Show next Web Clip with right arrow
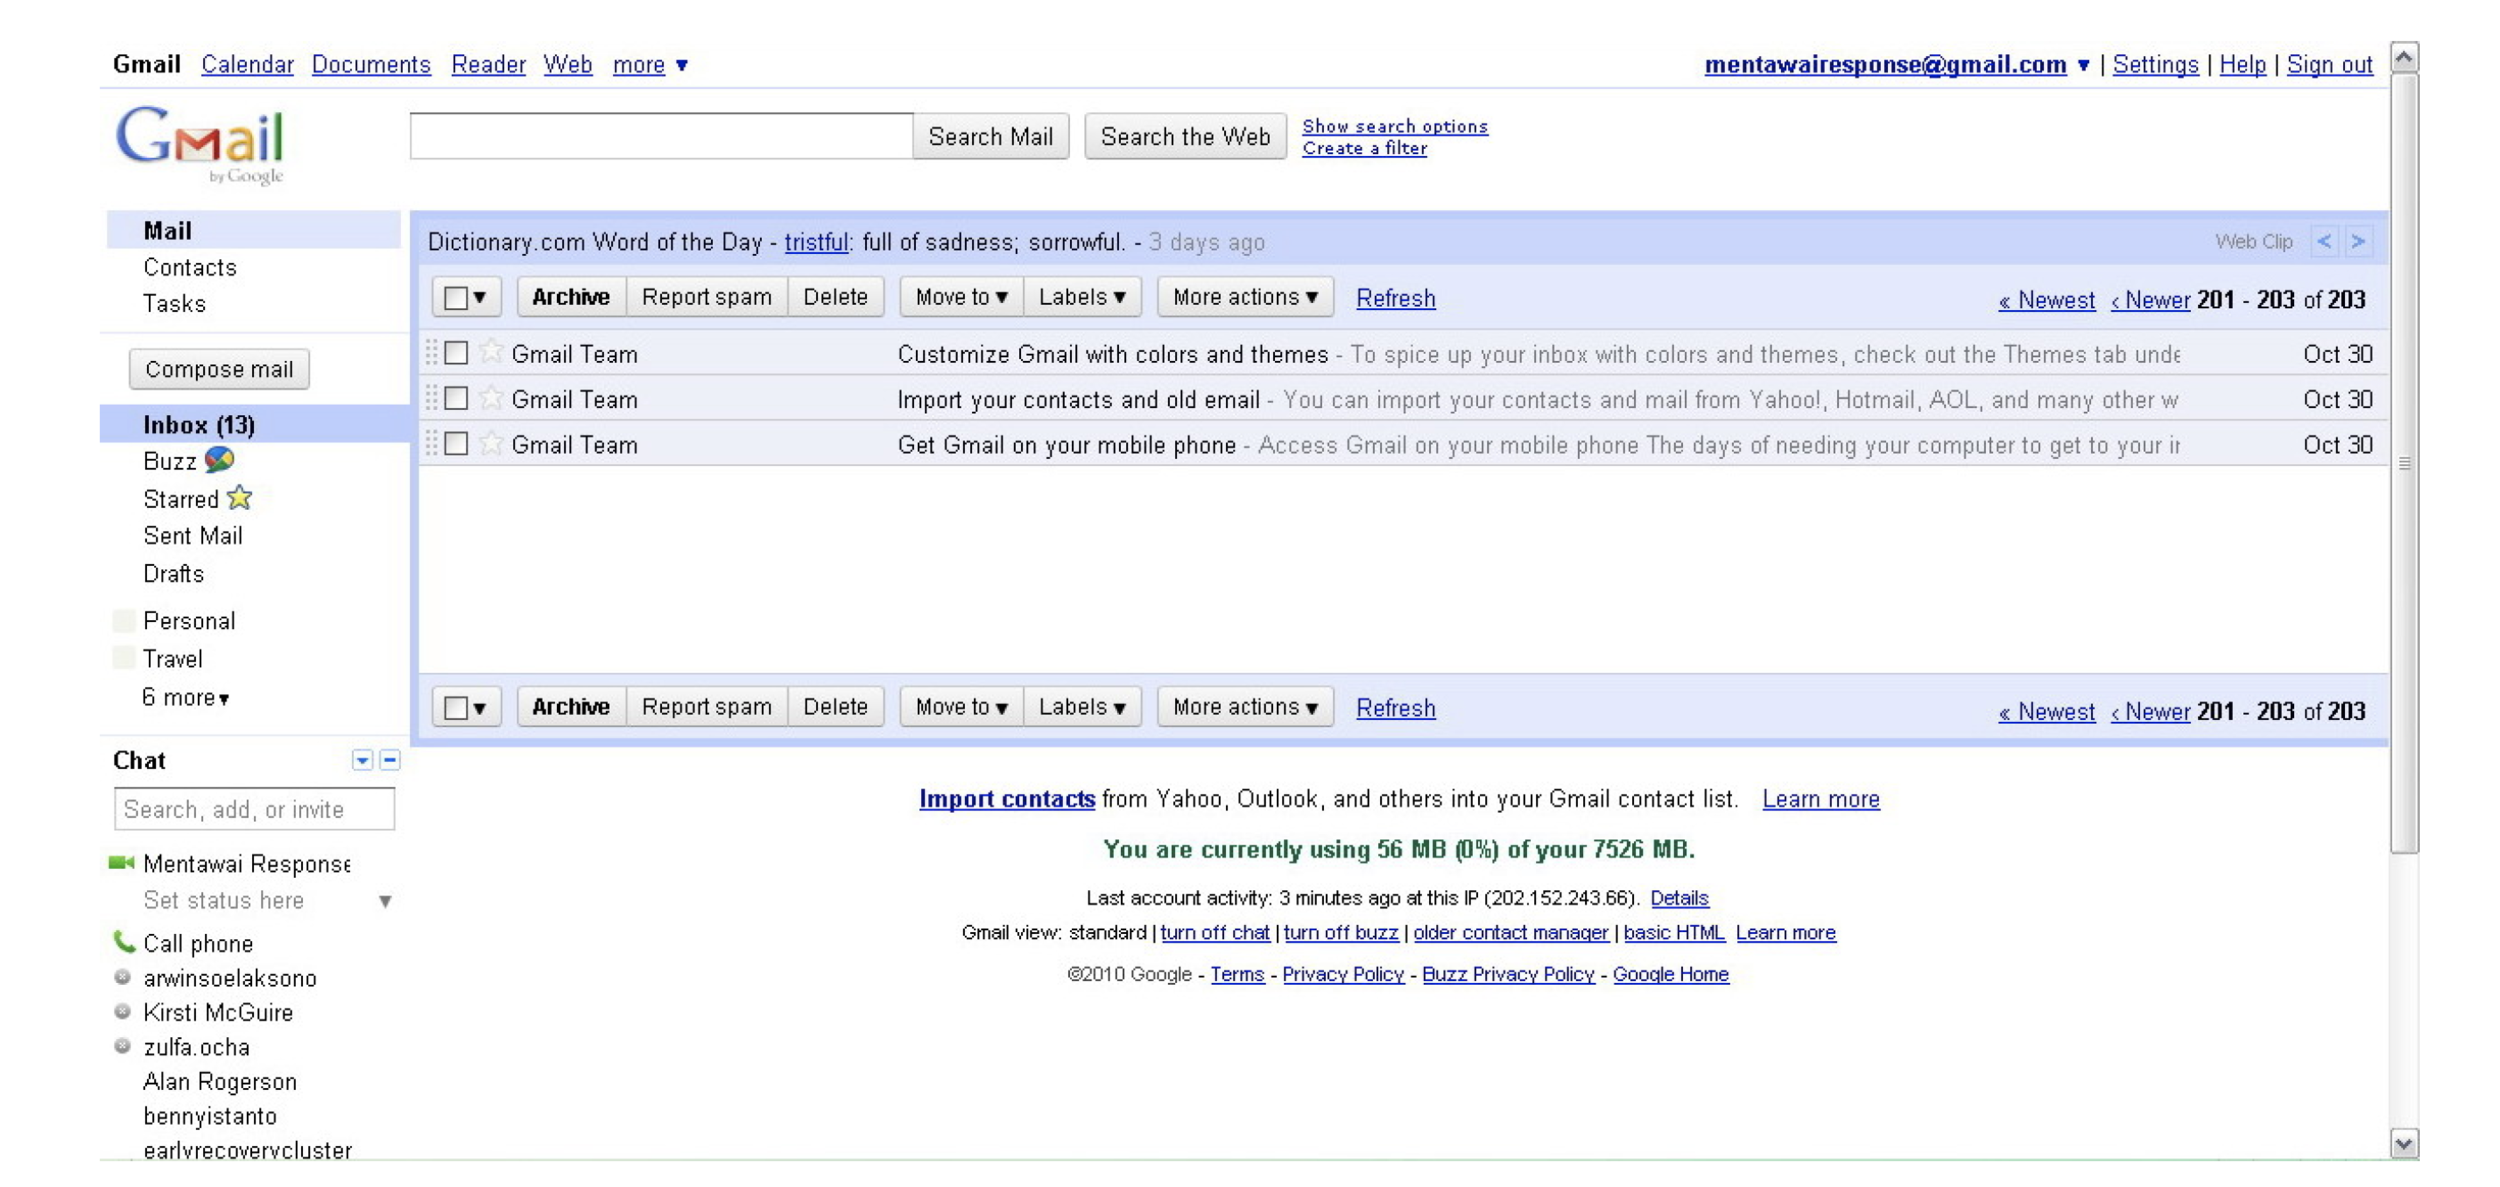Viewport: 2500px width, 1187px height. (x=2358, y=242)
